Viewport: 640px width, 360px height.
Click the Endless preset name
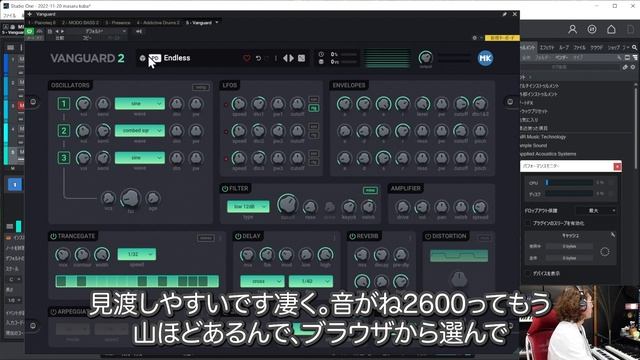pyautogui.click(x=177, y=58)
